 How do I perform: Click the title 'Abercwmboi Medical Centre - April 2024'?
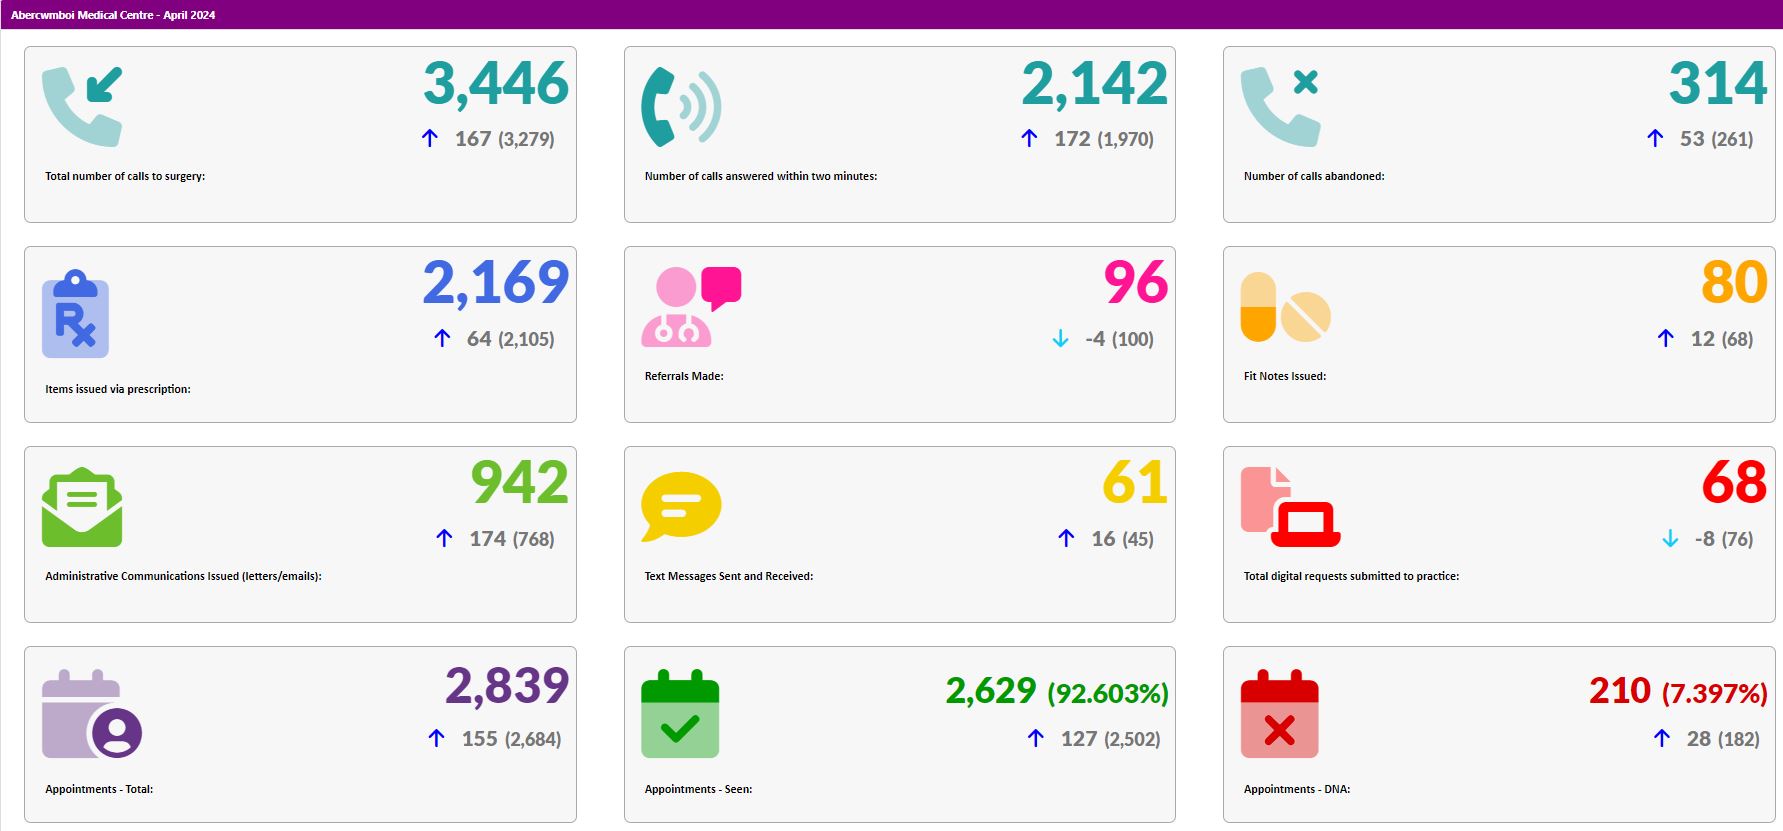113,15
